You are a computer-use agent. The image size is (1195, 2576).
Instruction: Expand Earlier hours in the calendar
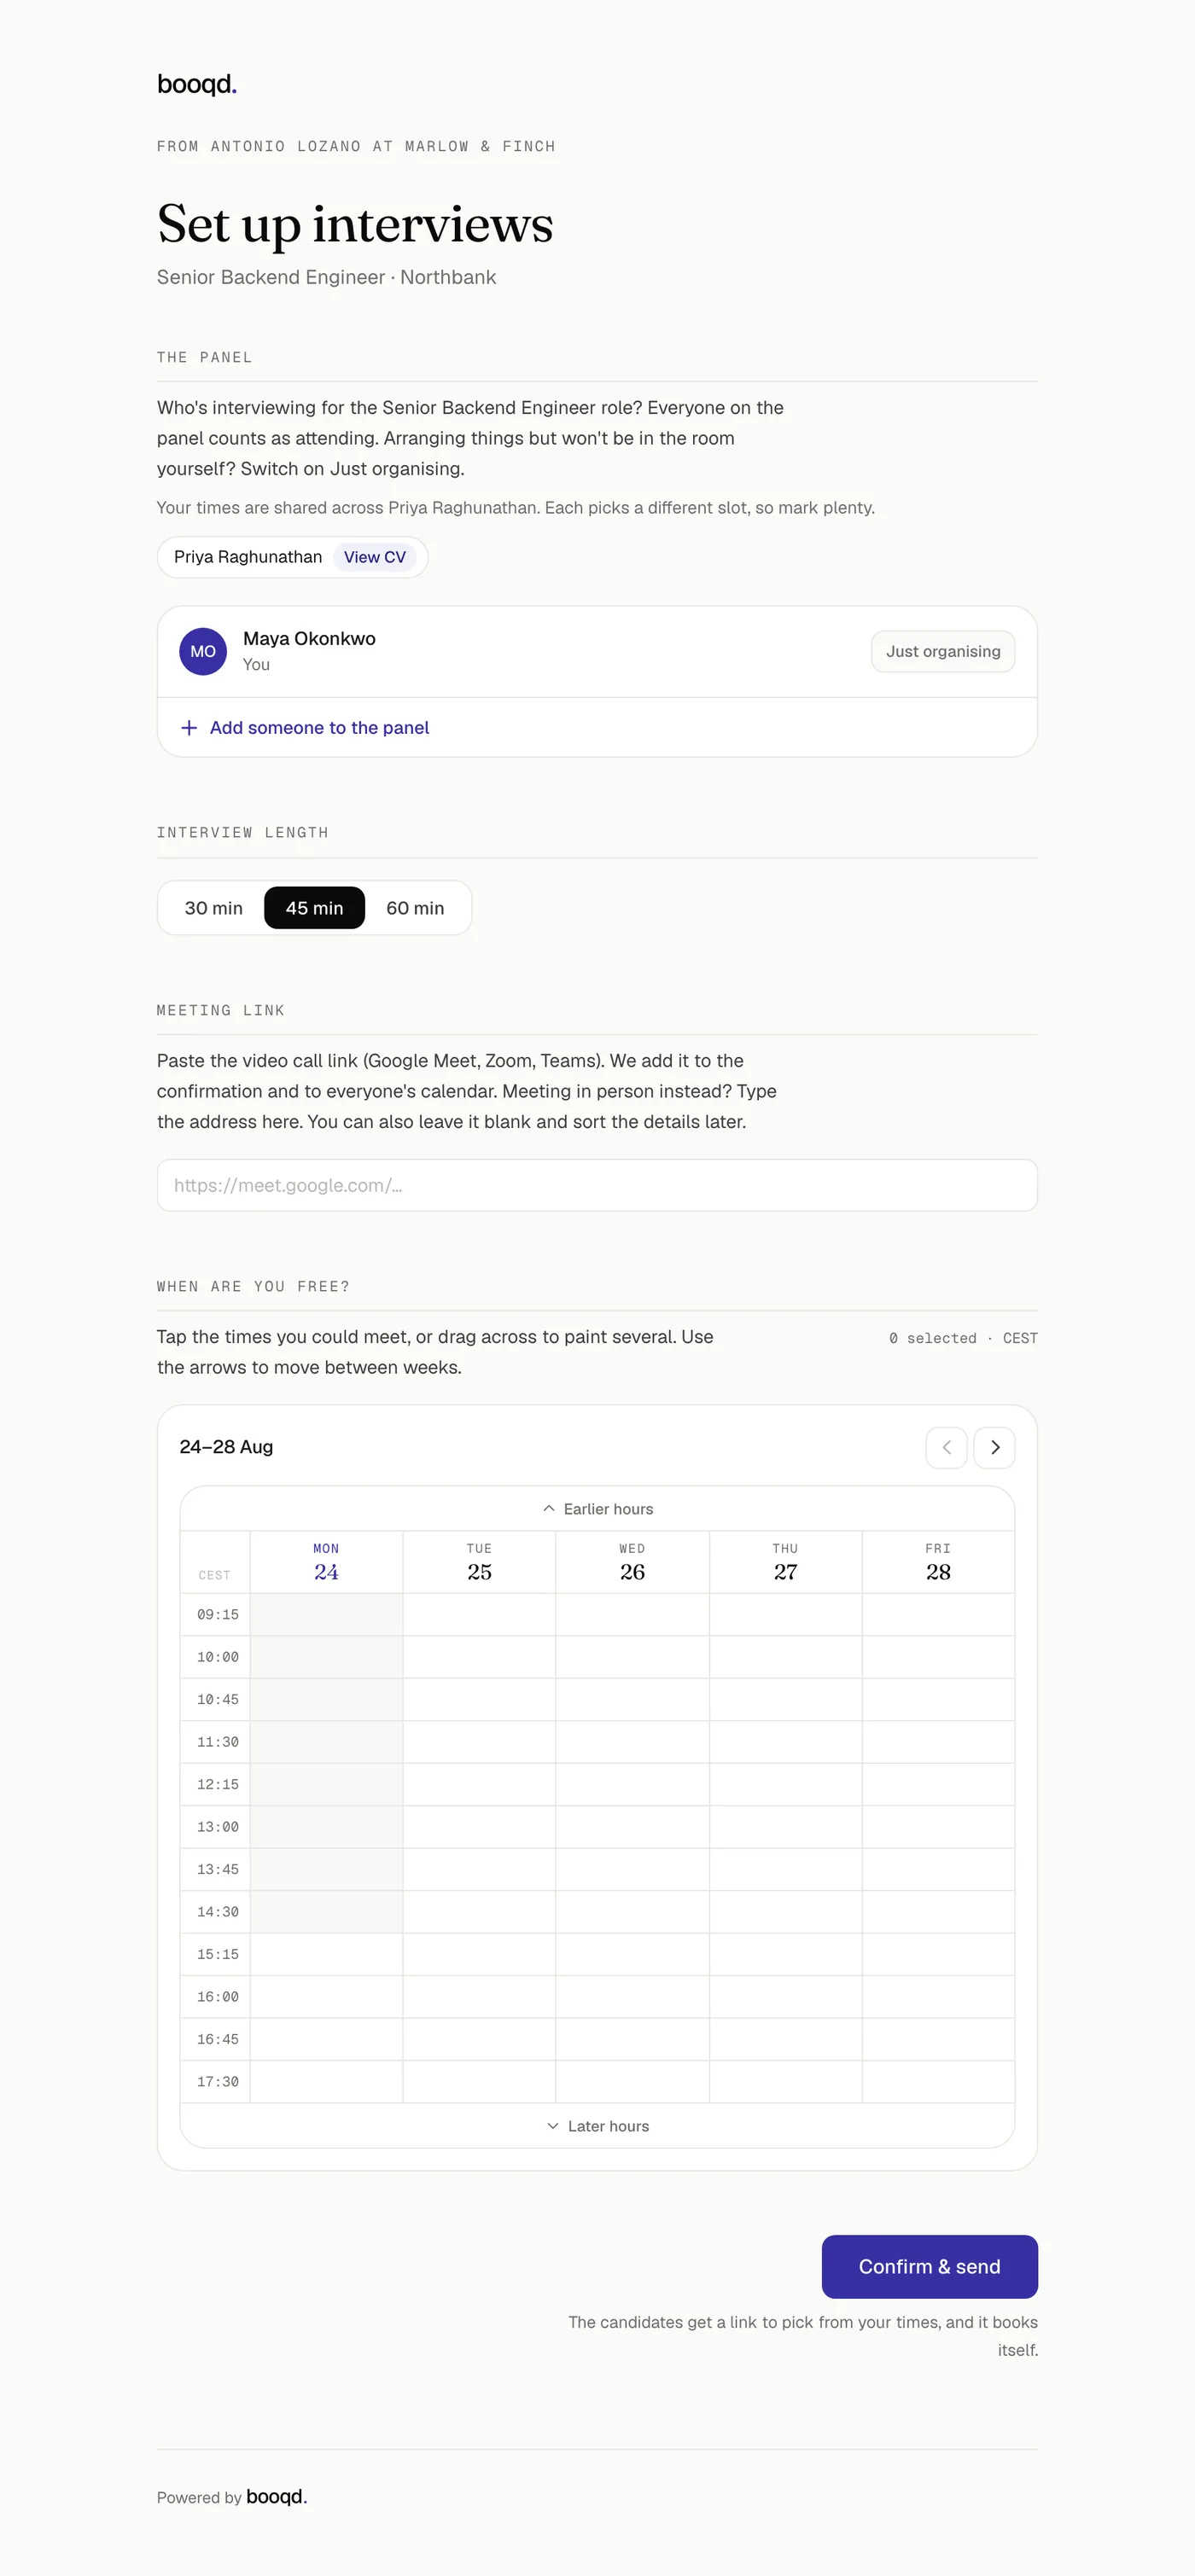[598, 1508]
